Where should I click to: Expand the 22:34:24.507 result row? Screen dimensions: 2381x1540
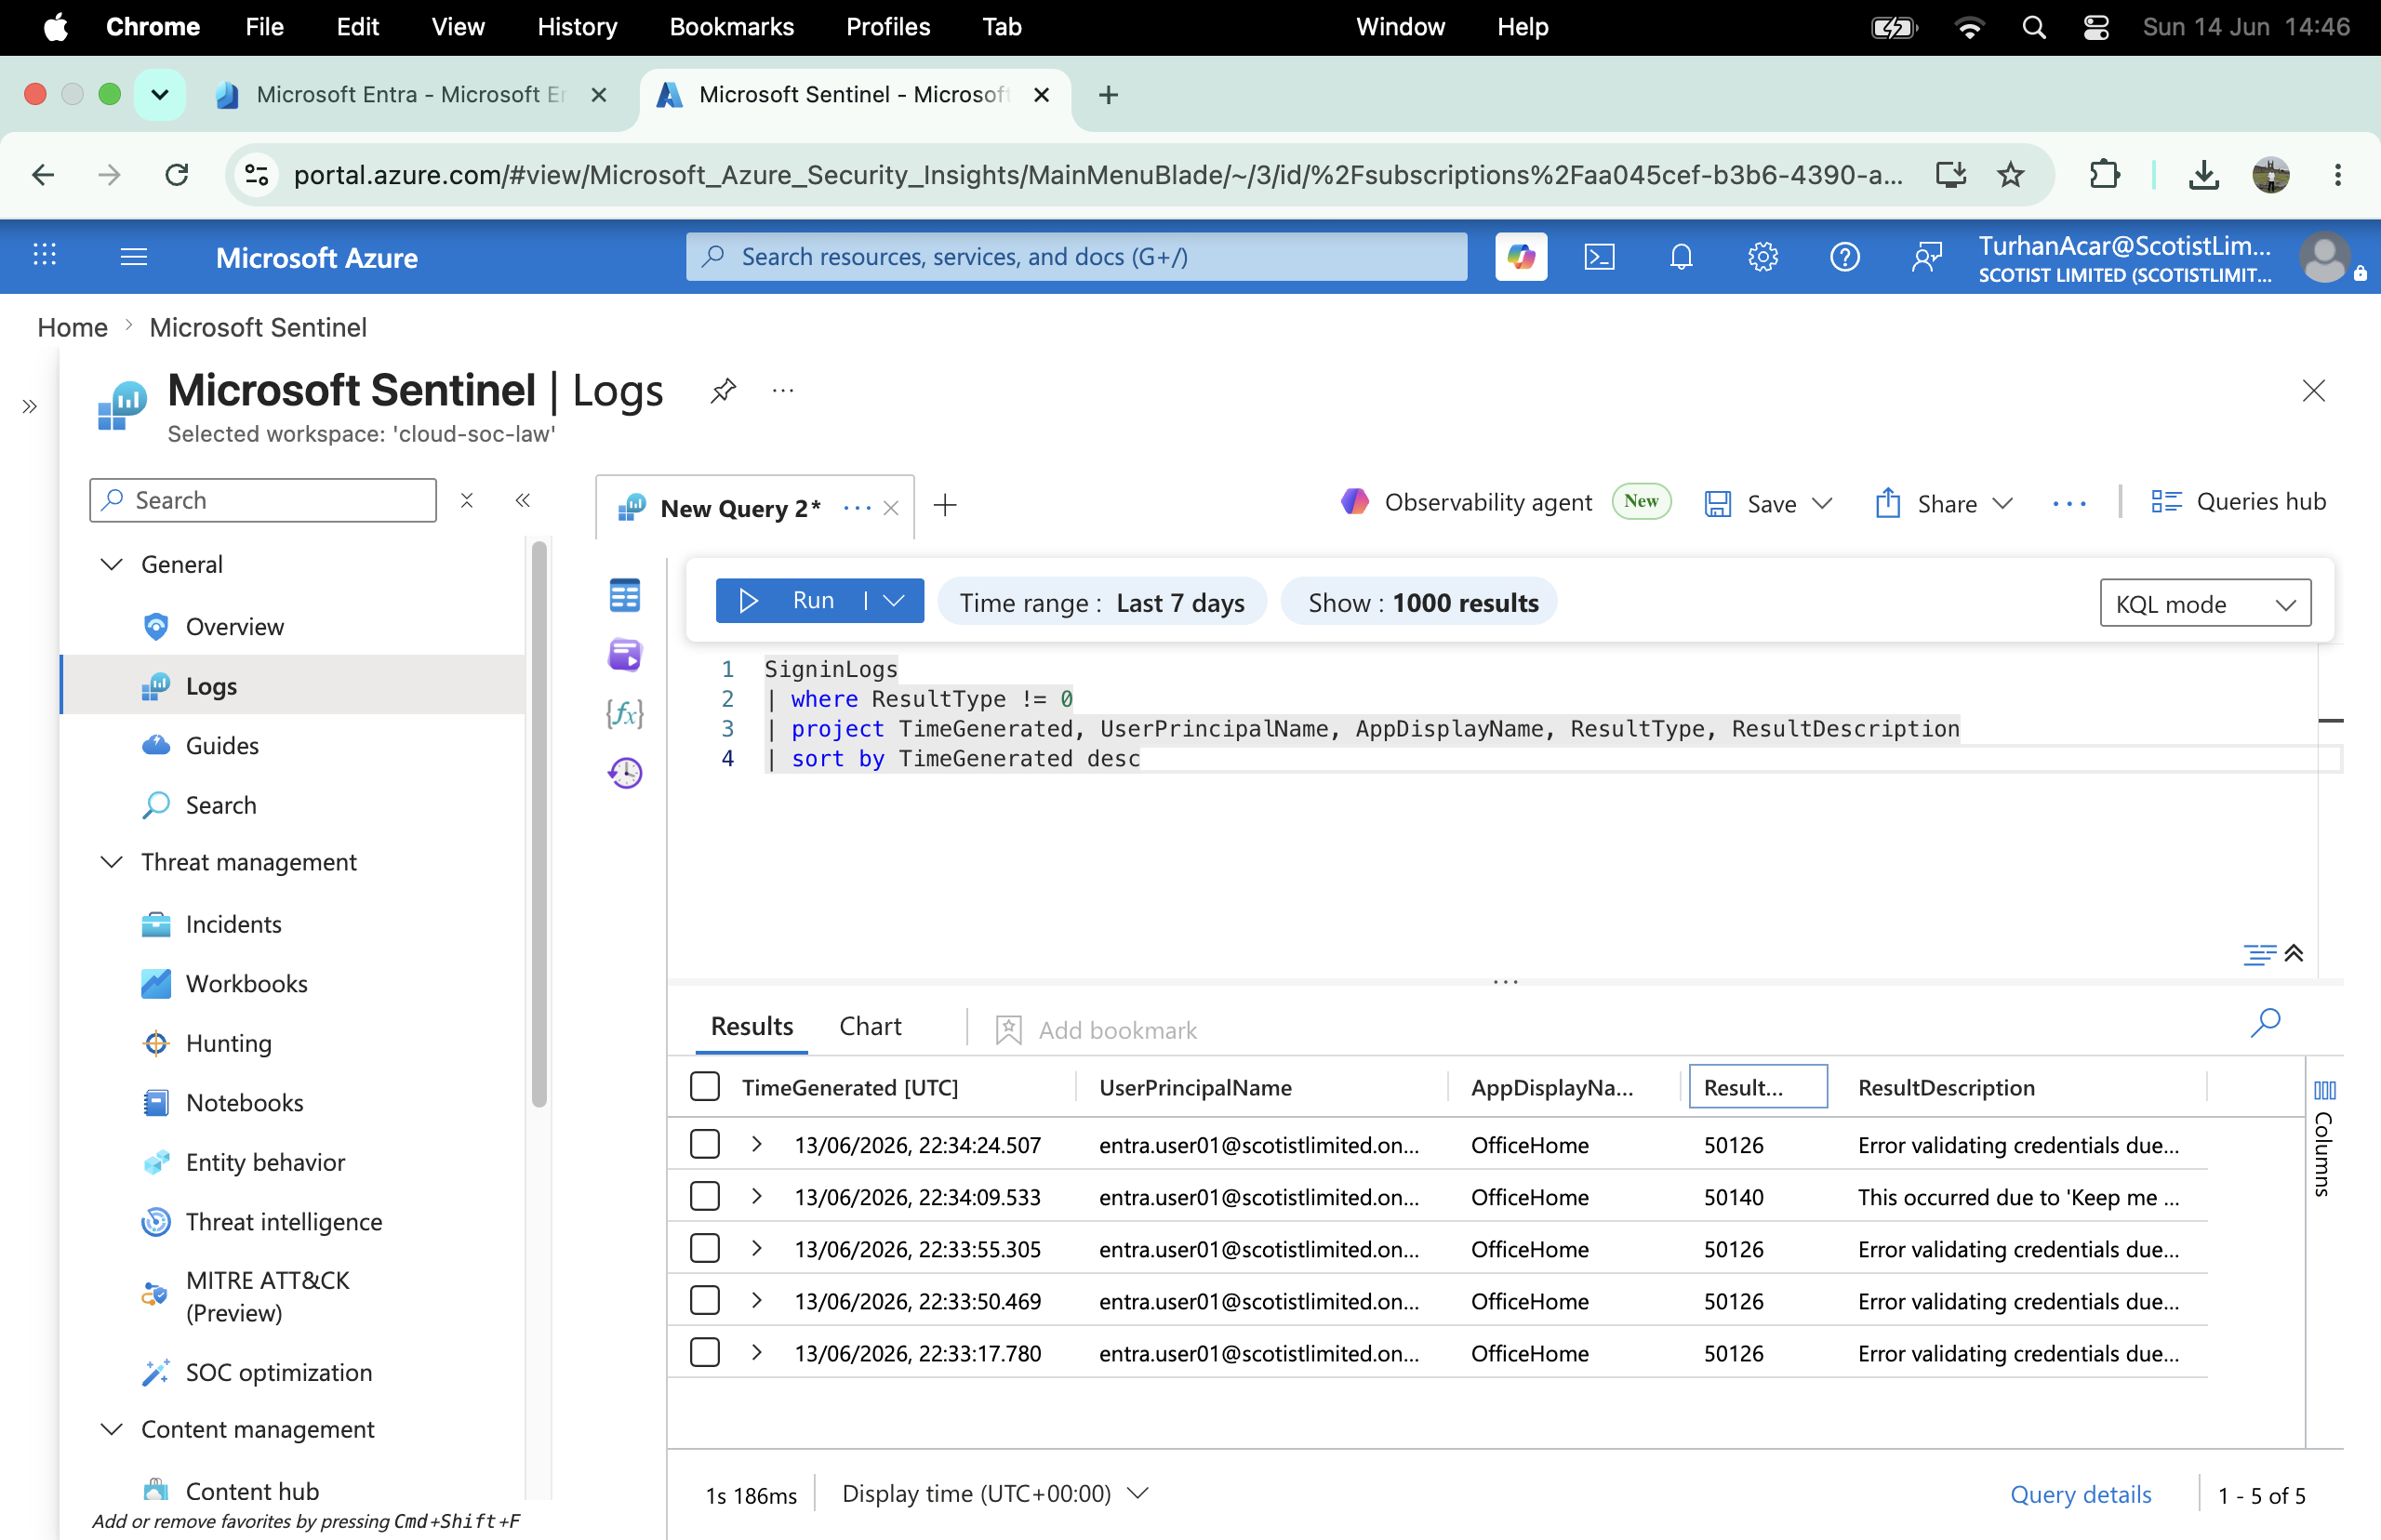pyautogui.click(x=757, y=1144)
